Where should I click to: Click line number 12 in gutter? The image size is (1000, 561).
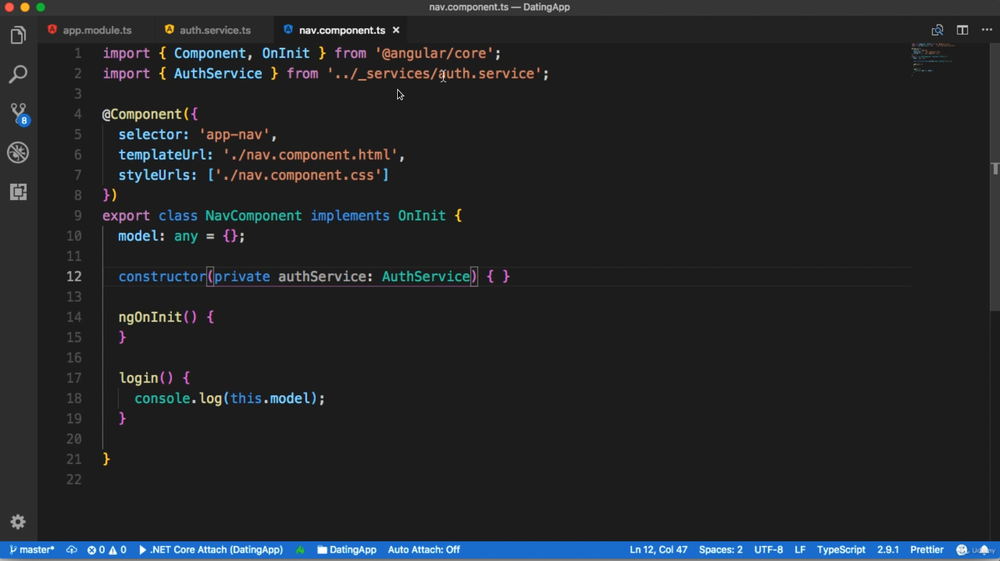click(74, 276)
